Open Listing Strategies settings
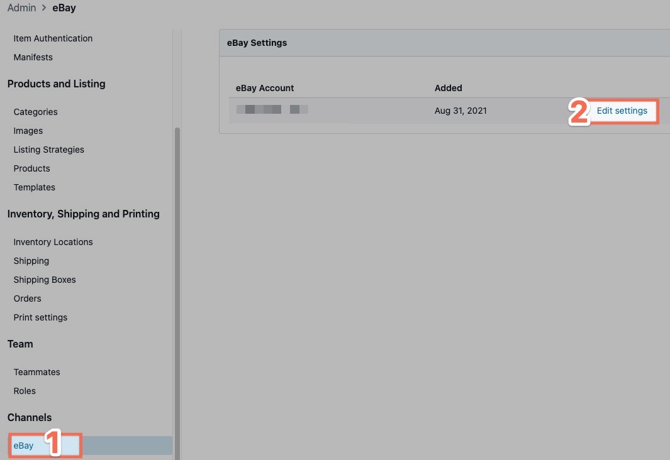 [48, 150]
